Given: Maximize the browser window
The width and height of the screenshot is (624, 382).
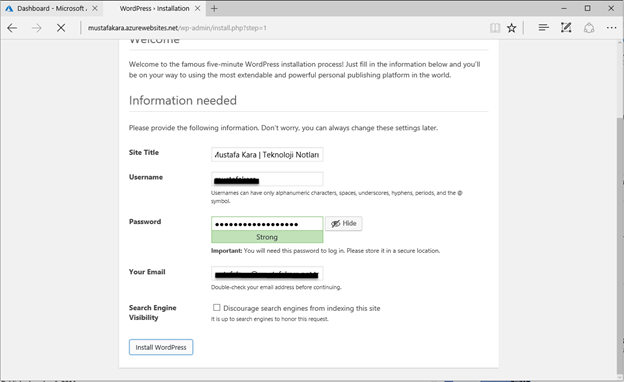Looking at the screenshot, I should click(x=588, y=8).
